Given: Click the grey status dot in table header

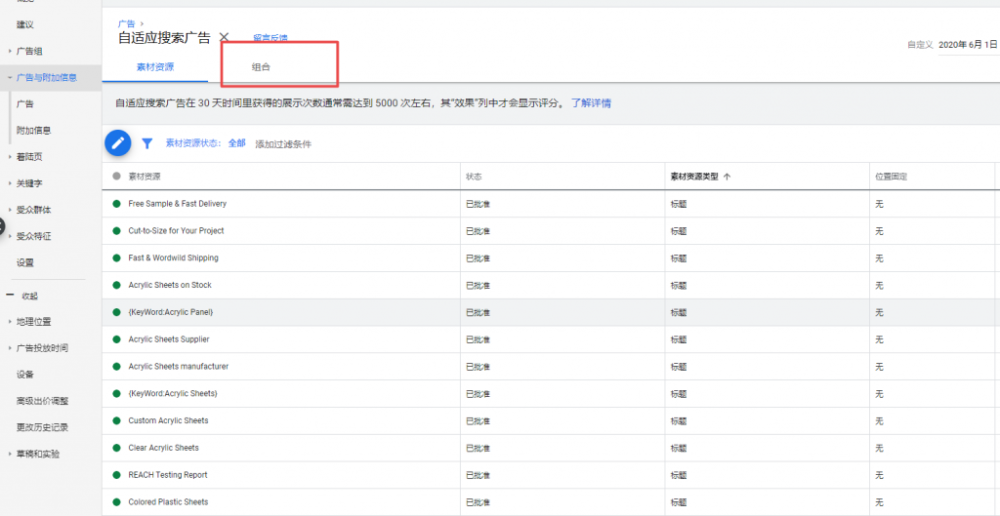Looking at the screenshot, I should click(117, 176).
